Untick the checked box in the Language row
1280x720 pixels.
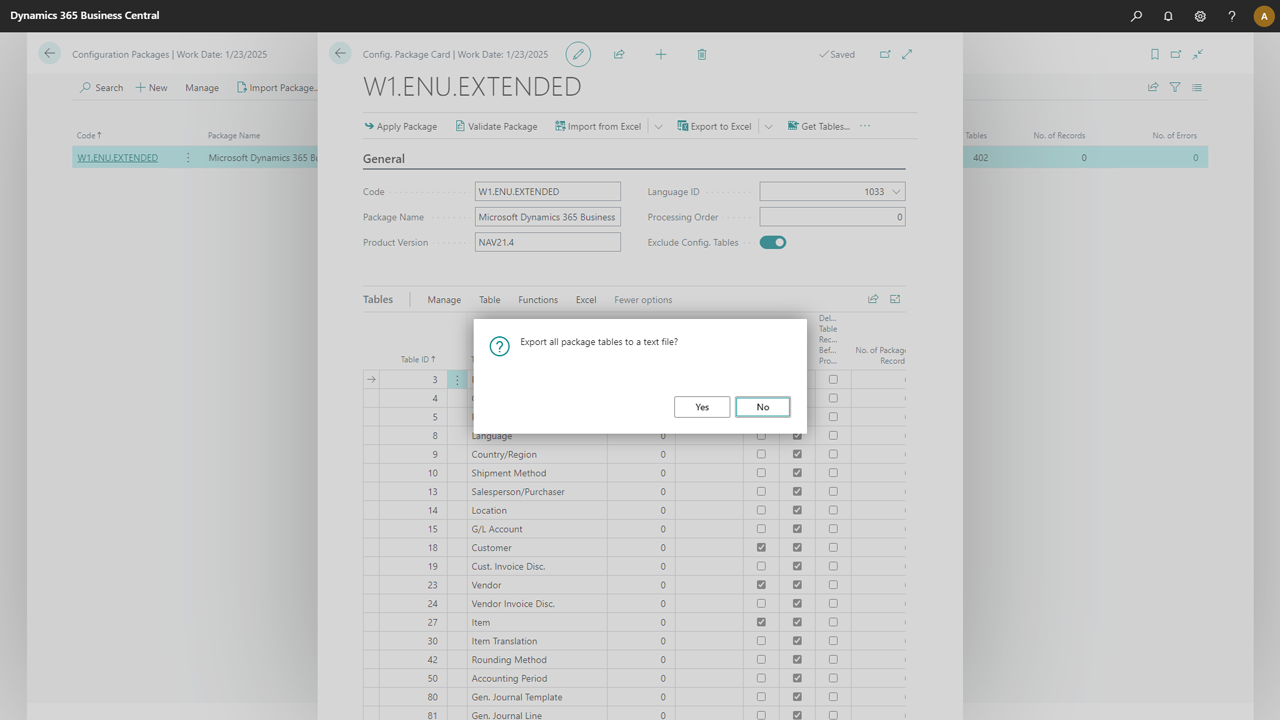pos(797,436)
